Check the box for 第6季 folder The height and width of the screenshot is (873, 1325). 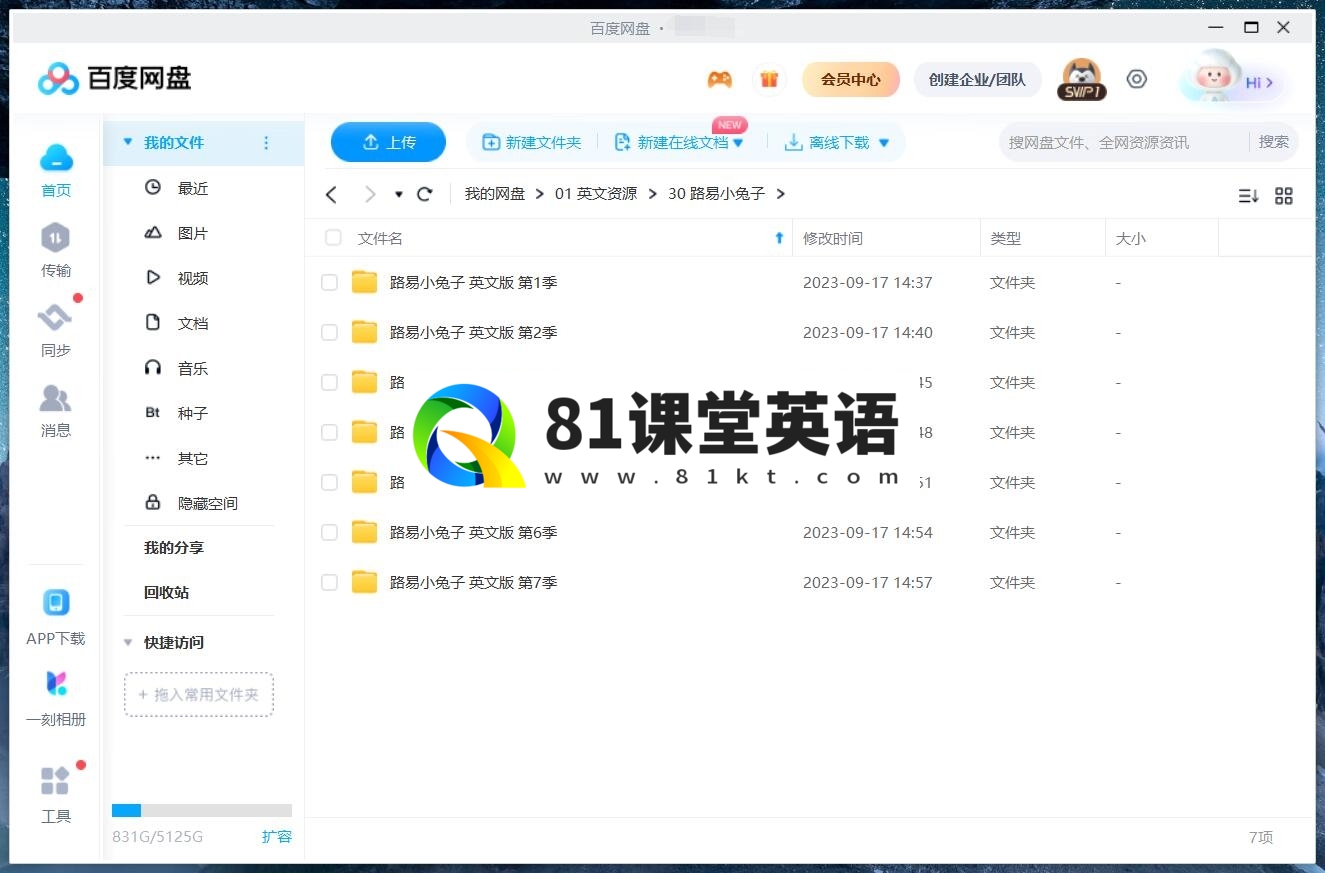[329, 533]
